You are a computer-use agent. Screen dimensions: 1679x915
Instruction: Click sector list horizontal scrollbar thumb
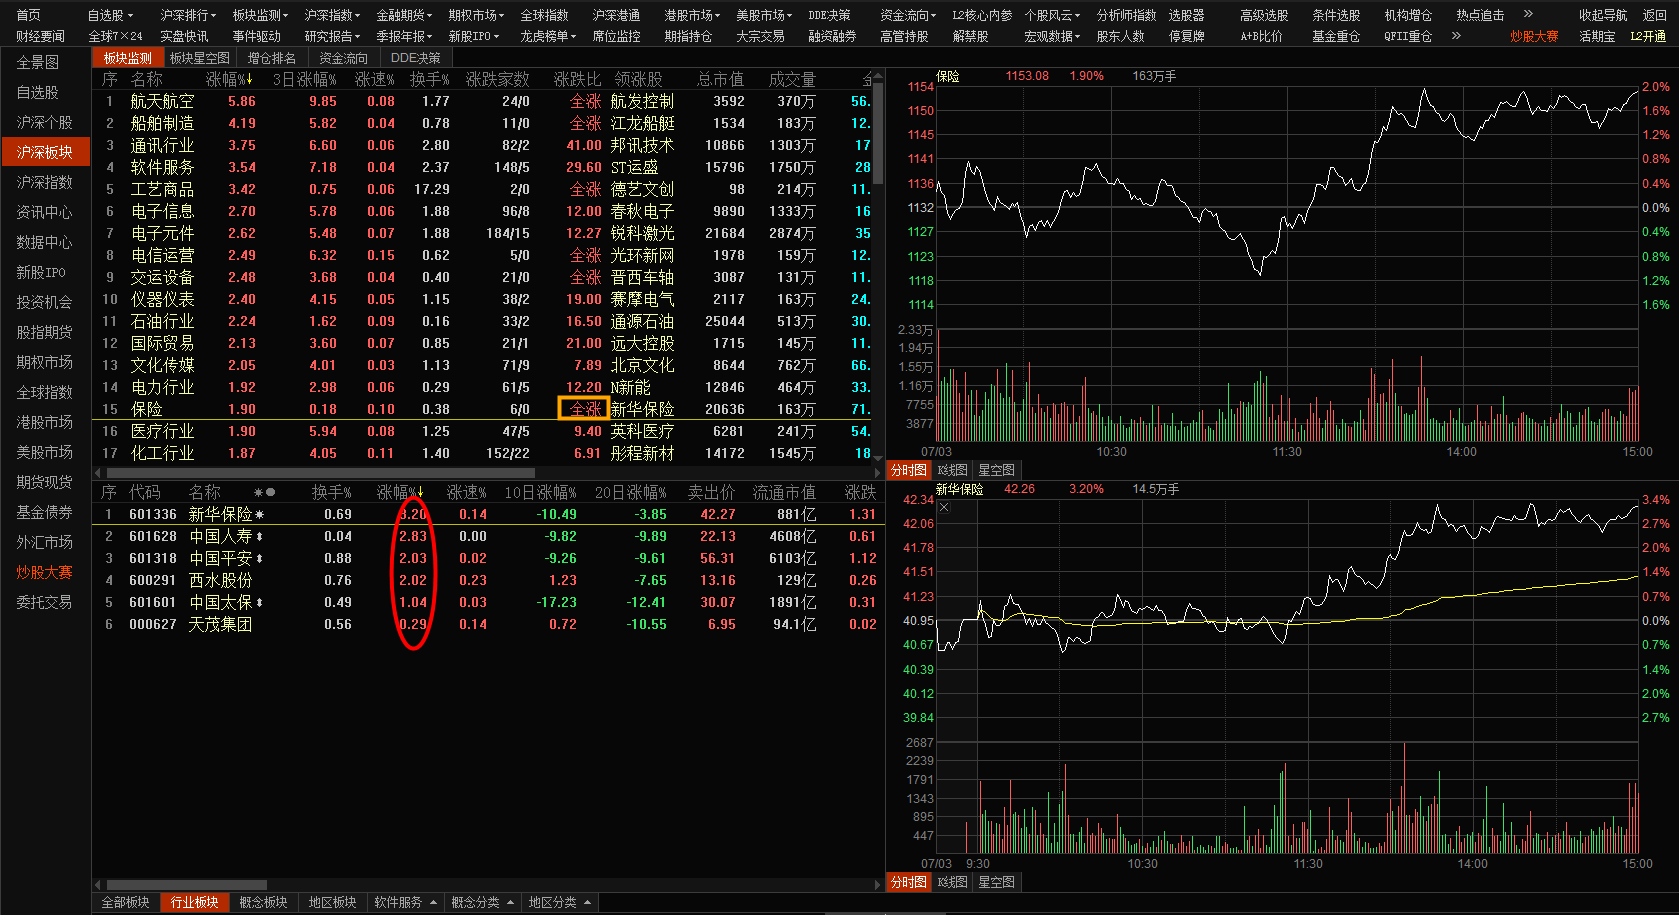(320, 473)
